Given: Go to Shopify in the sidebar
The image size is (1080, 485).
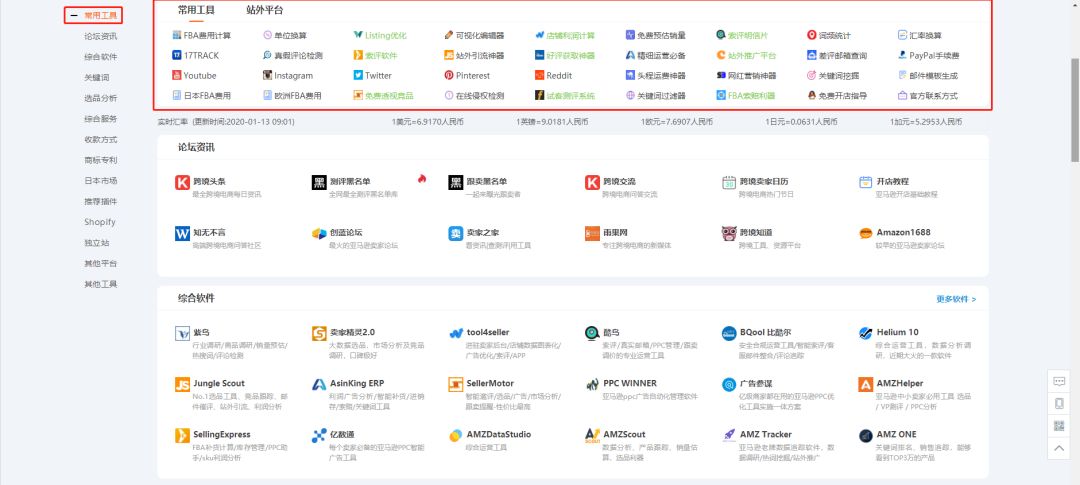Looking at the screenshot, I should coord(100,222).
